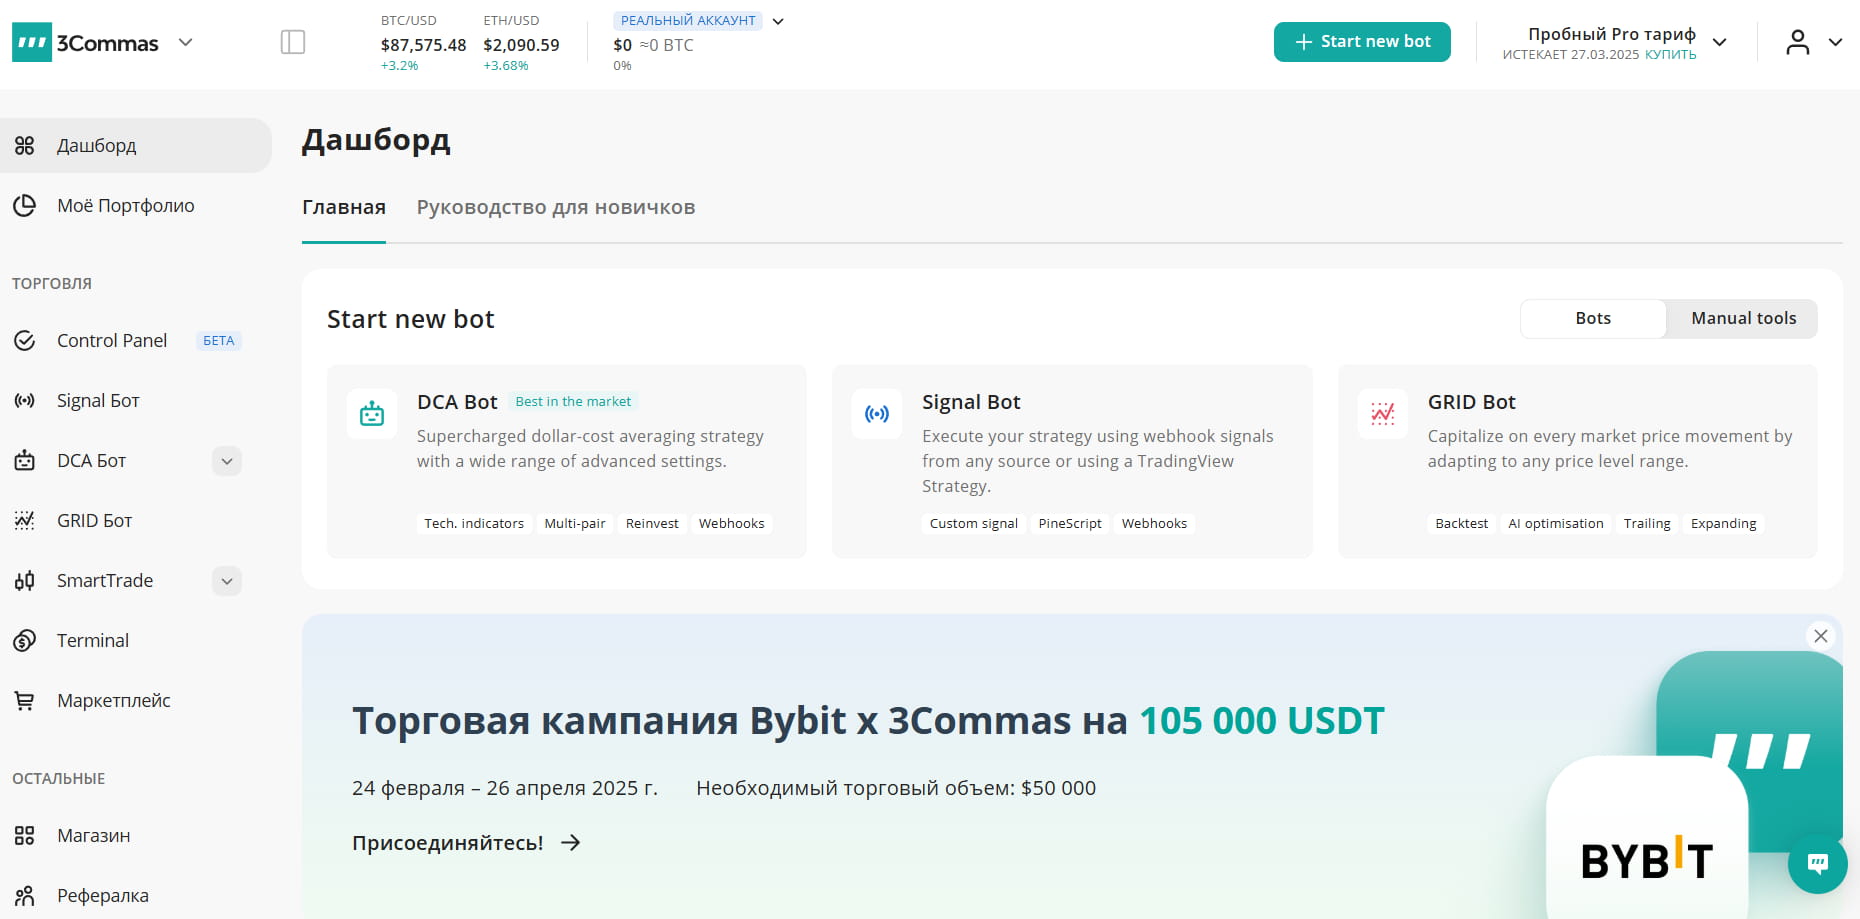Click the Signal Bot card broadcast icon
Viewport: 1860px width, 919px height.
pyautogui.click(x=877, y=414)
